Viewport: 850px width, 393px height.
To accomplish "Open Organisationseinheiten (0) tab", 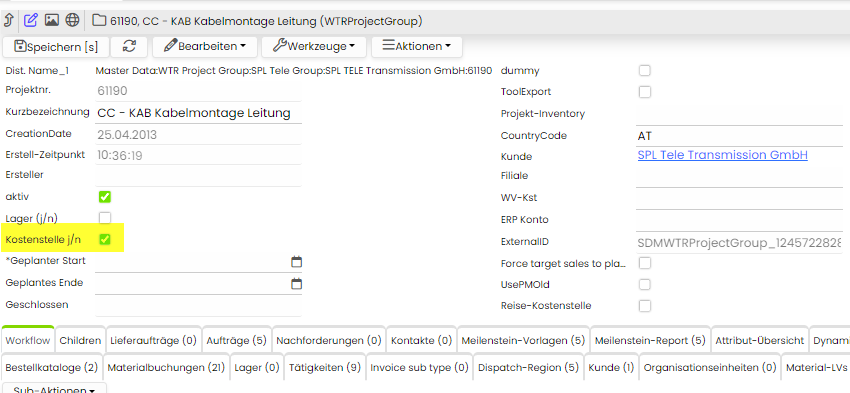I will click(710, 368).
